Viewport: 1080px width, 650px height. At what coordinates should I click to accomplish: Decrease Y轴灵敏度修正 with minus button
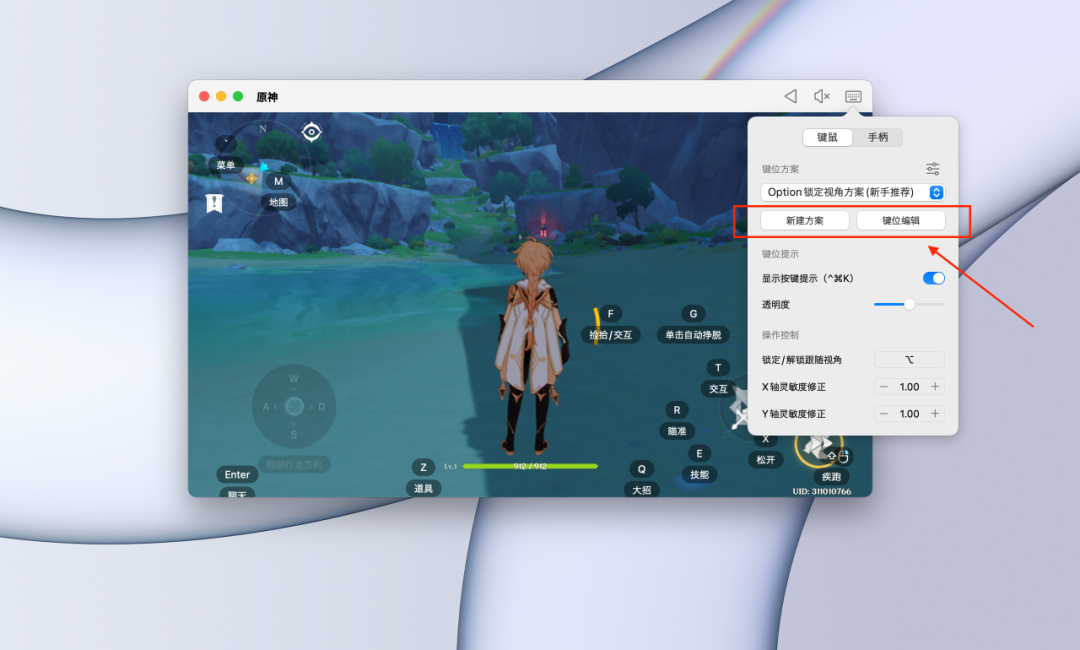pyautogui.click(x=884, y=414)
